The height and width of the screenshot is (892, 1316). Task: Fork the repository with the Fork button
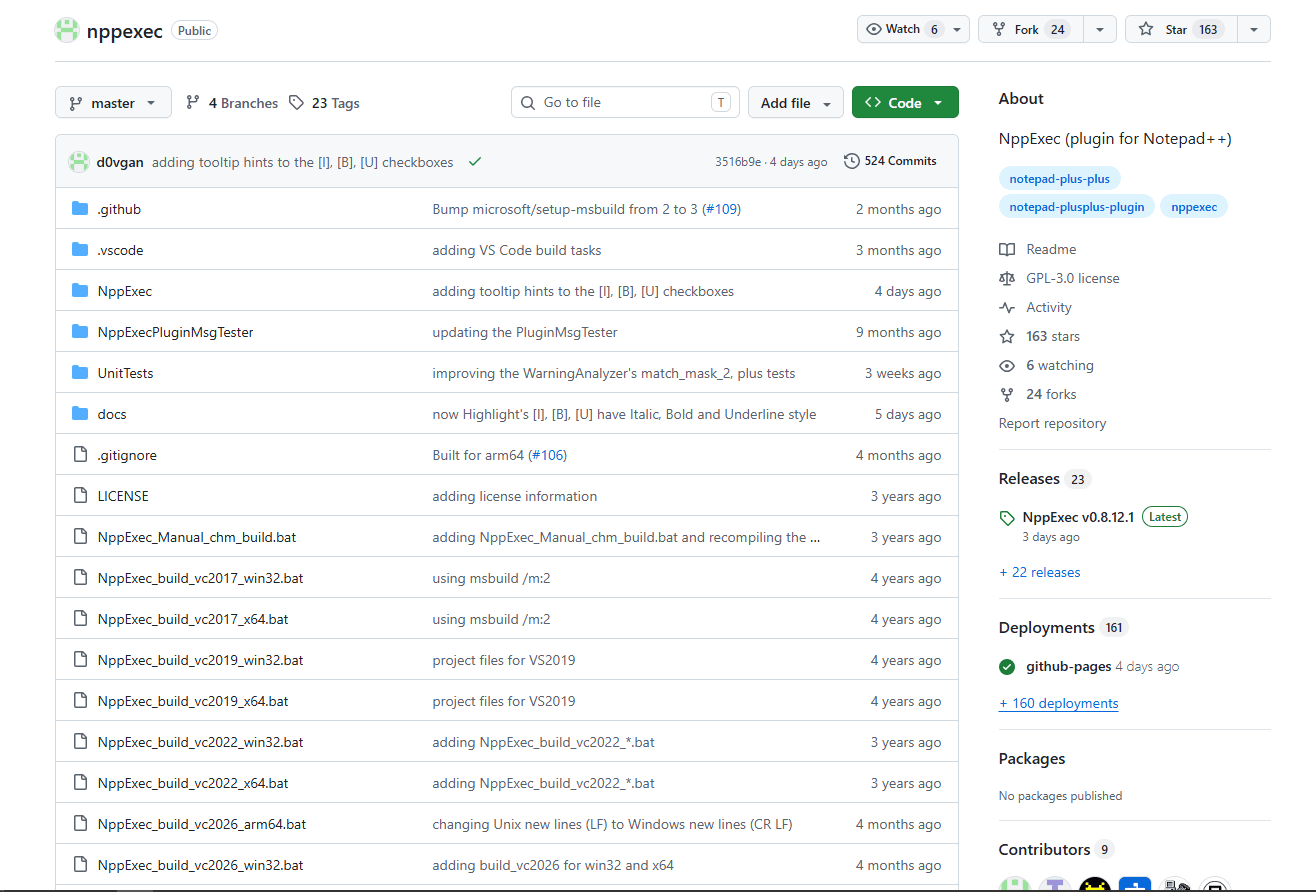pos(1030,29)
